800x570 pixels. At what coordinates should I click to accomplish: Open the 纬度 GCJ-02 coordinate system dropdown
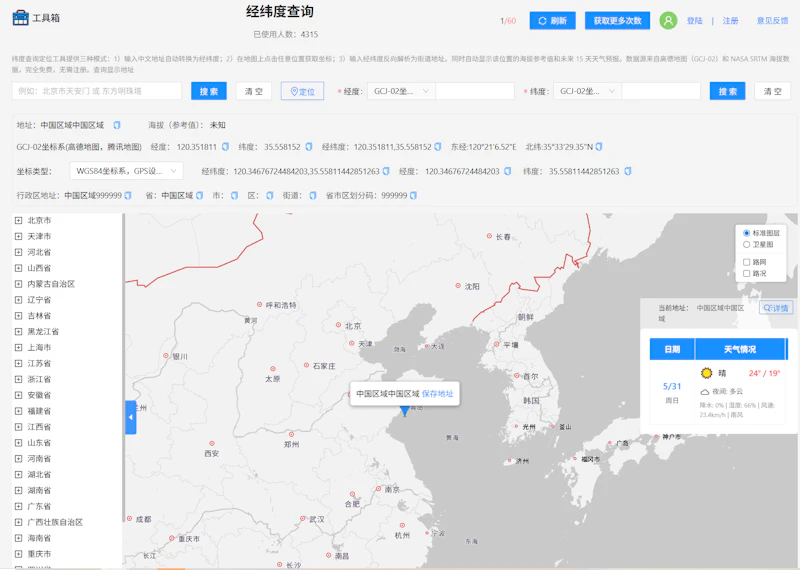[587, 91]
